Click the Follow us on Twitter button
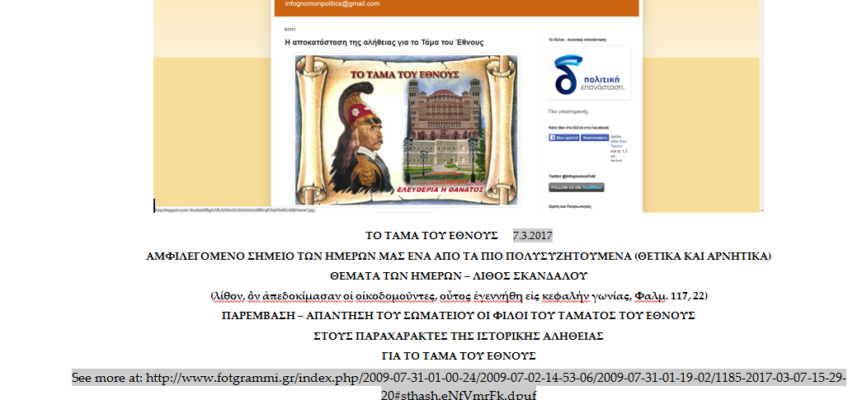This screenshot has width=848, height=400. tap(576, 187)
